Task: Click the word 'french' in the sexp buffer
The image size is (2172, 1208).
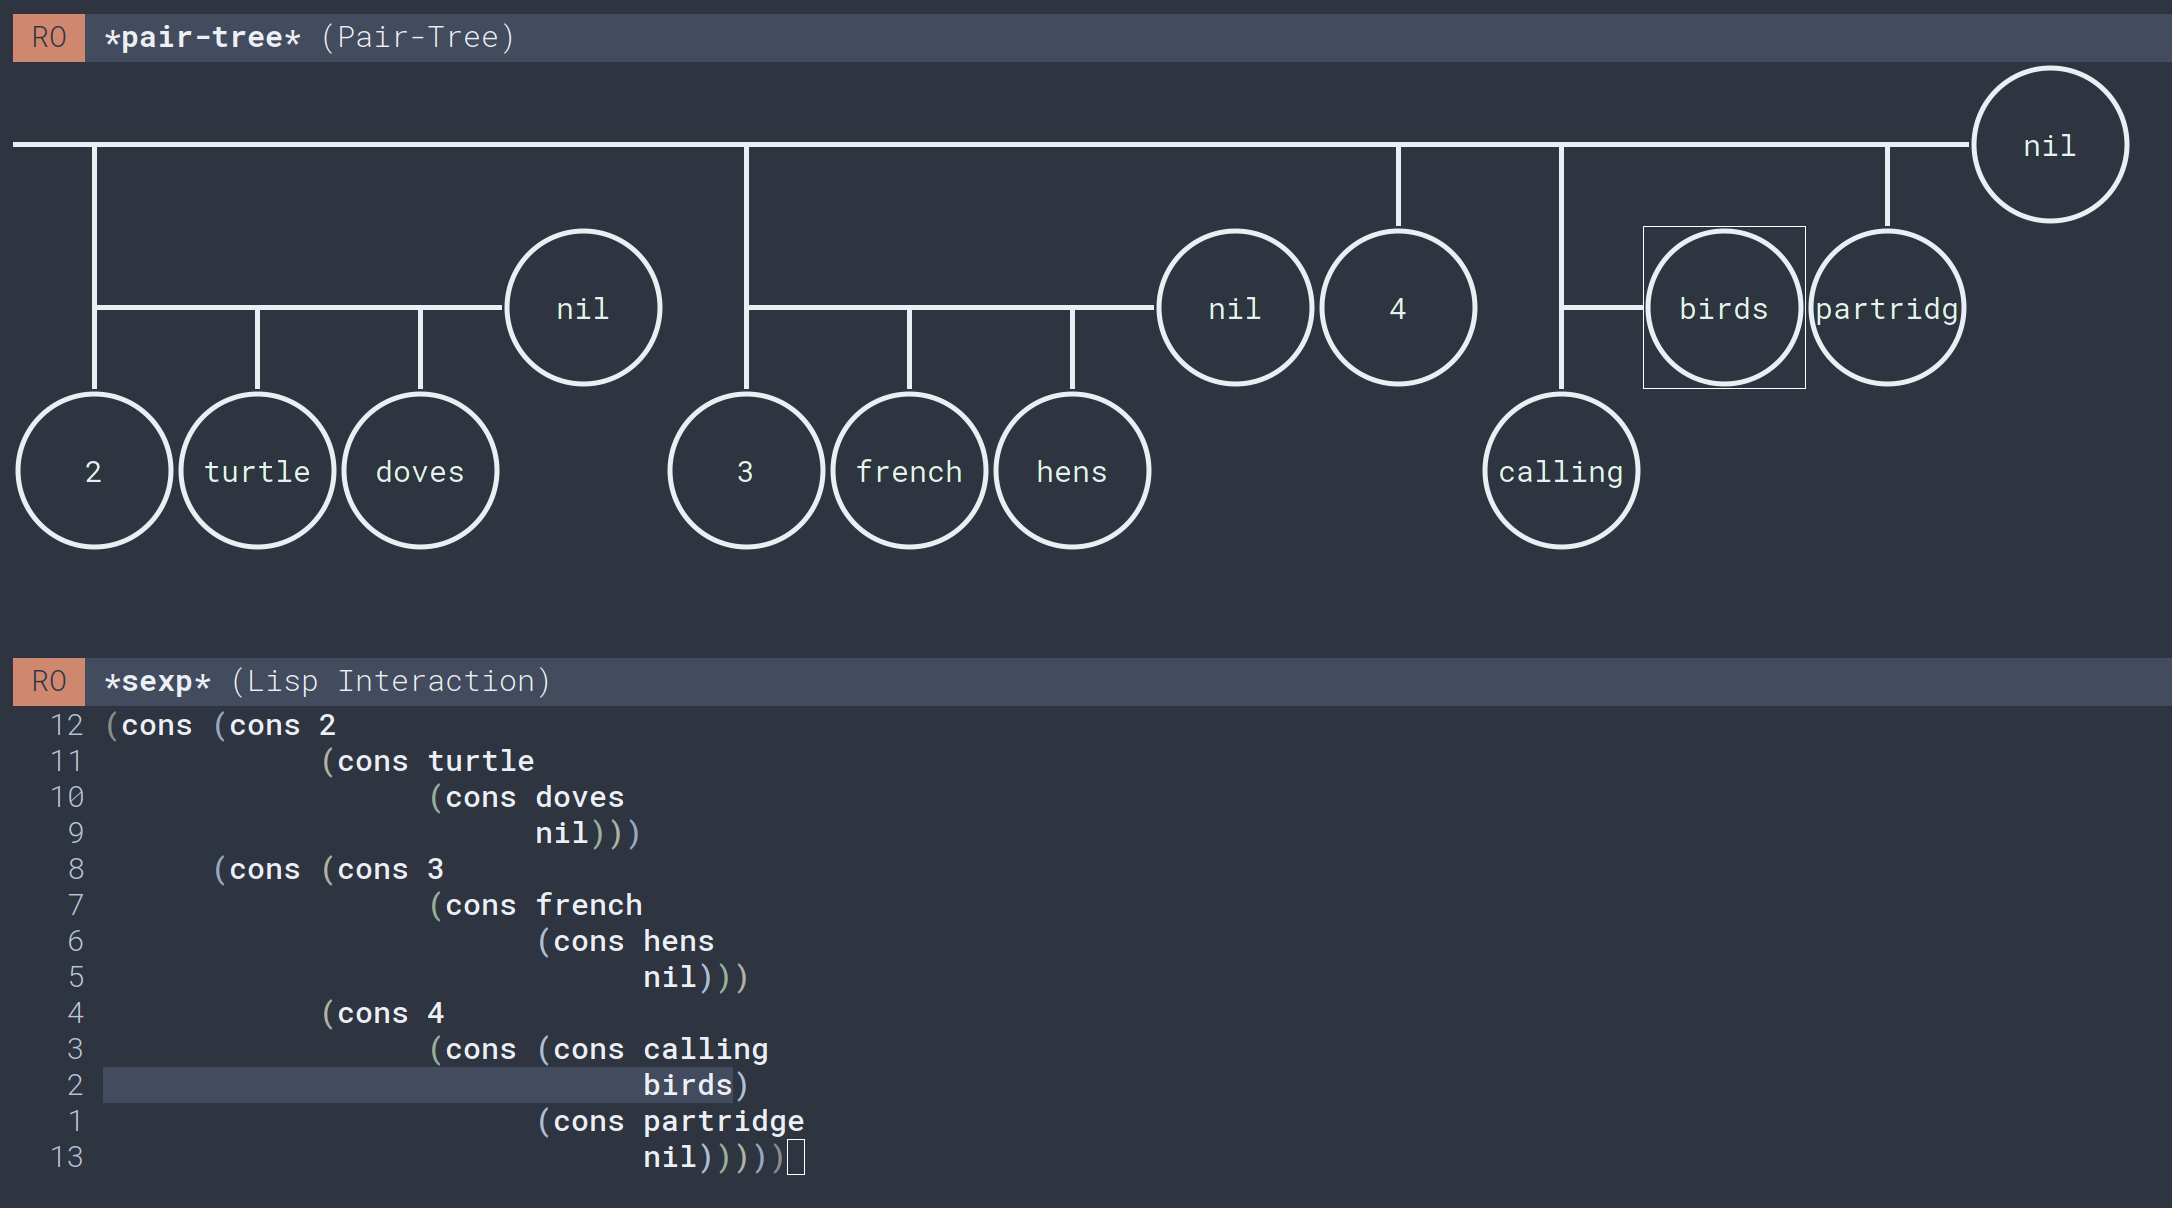Action: click(589, 905)
